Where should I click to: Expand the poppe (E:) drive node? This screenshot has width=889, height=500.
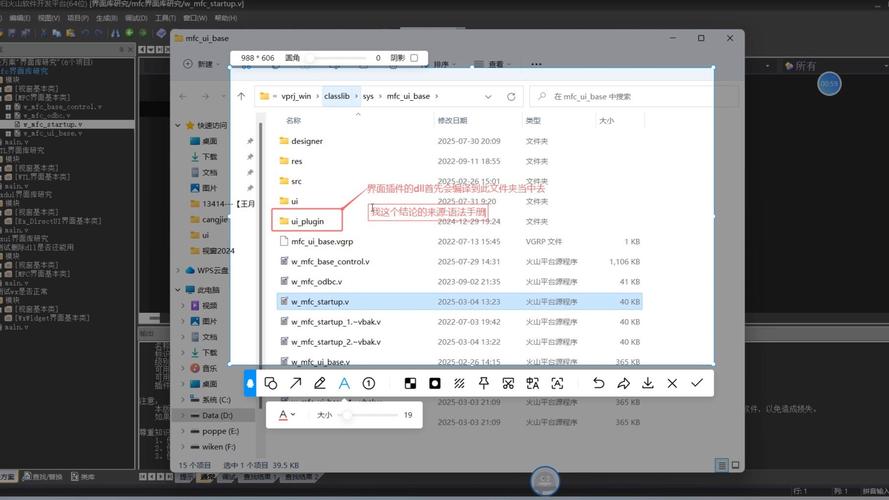point(183,431)
